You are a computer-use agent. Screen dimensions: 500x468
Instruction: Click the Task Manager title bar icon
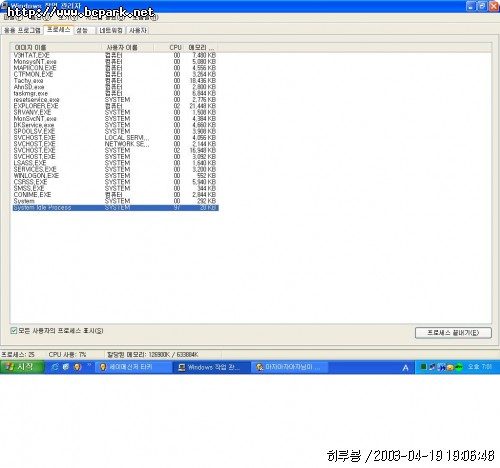coord(5,5)
